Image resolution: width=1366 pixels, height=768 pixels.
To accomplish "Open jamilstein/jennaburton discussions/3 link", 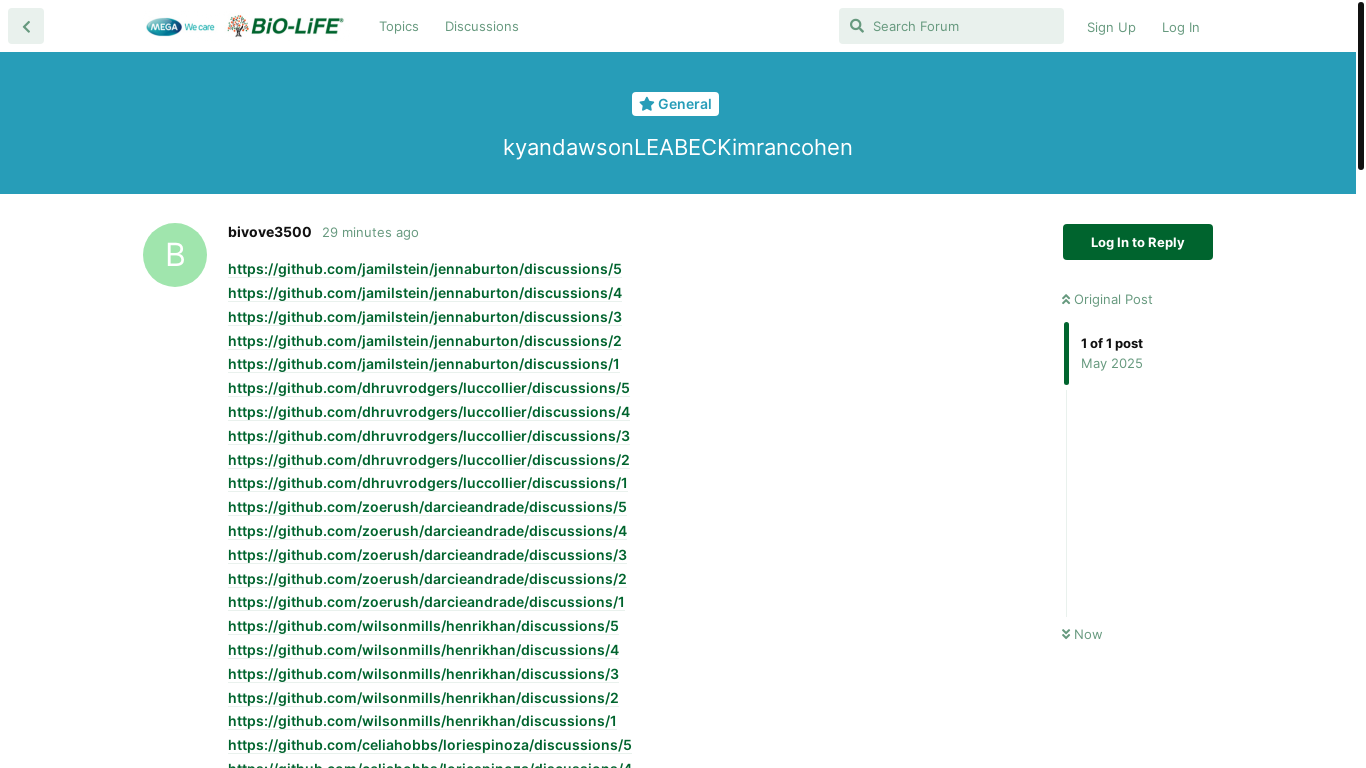I will [x=425, y=317].
